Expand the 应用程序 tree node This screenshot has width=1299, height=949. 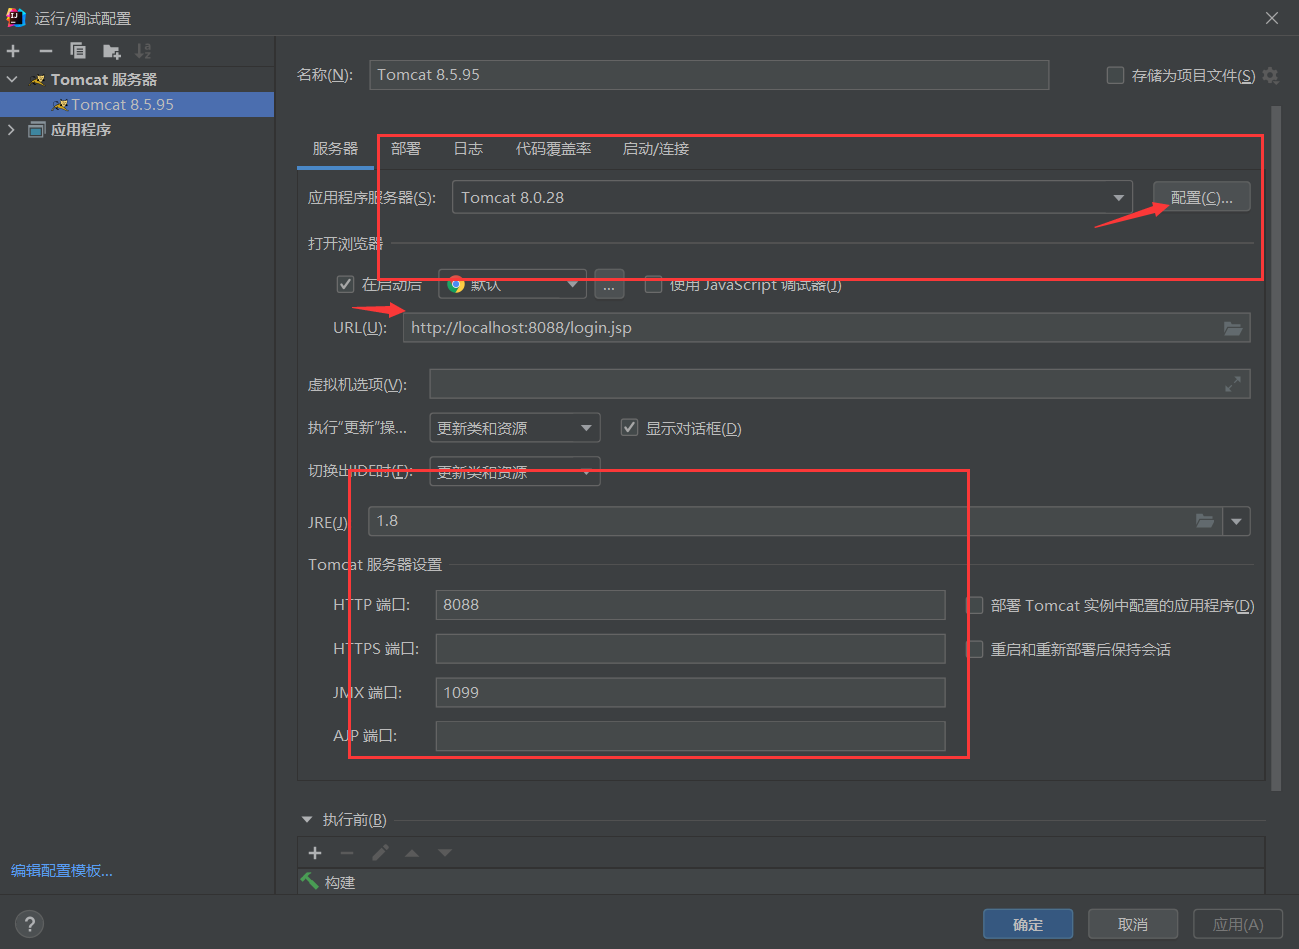pyautogui.click(x=12, y=129)
